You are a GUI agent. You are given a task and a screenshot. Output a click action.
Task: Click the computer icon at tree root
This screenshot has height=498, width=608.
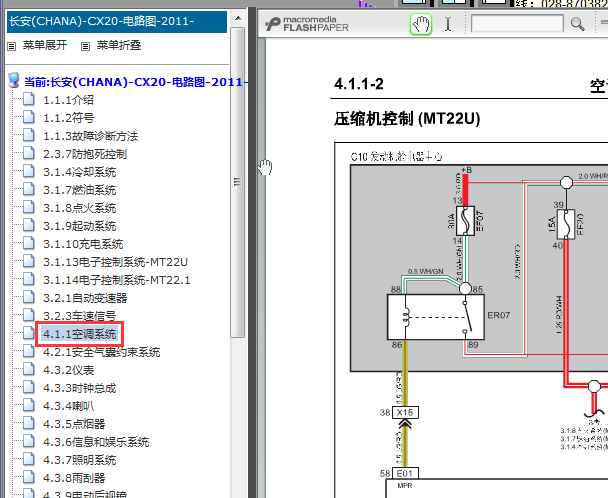point(14,81)
